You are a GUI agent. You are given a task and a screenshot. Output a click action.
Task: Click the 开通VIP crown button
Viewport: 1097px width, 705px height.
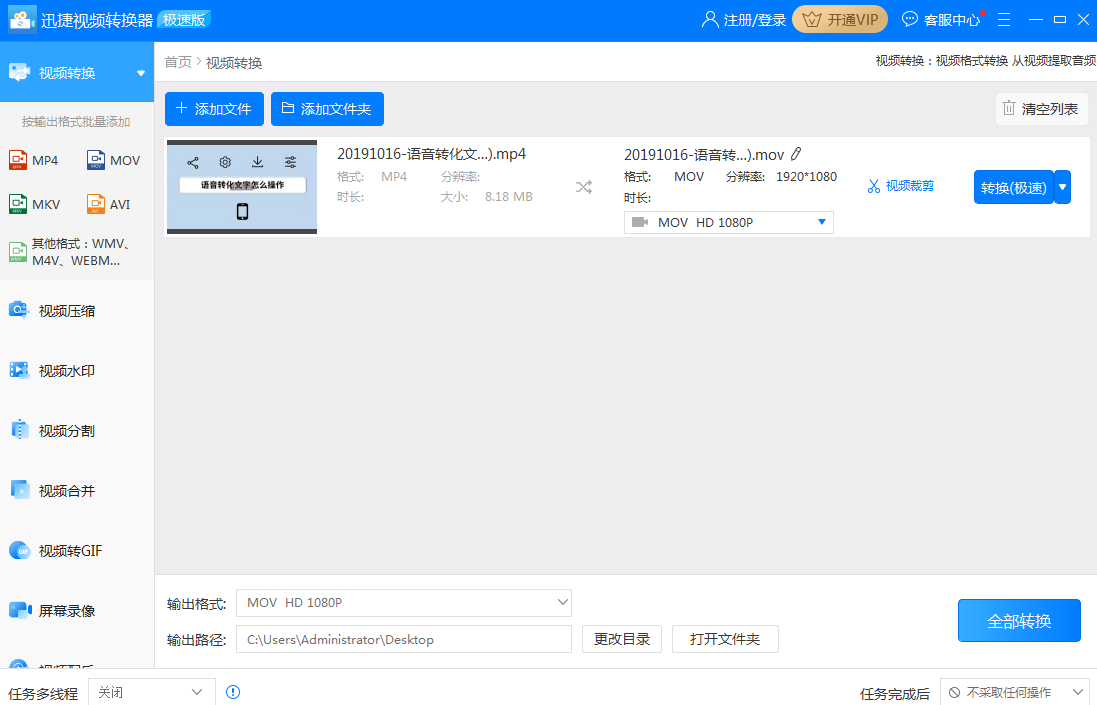(x=840, y=20)
